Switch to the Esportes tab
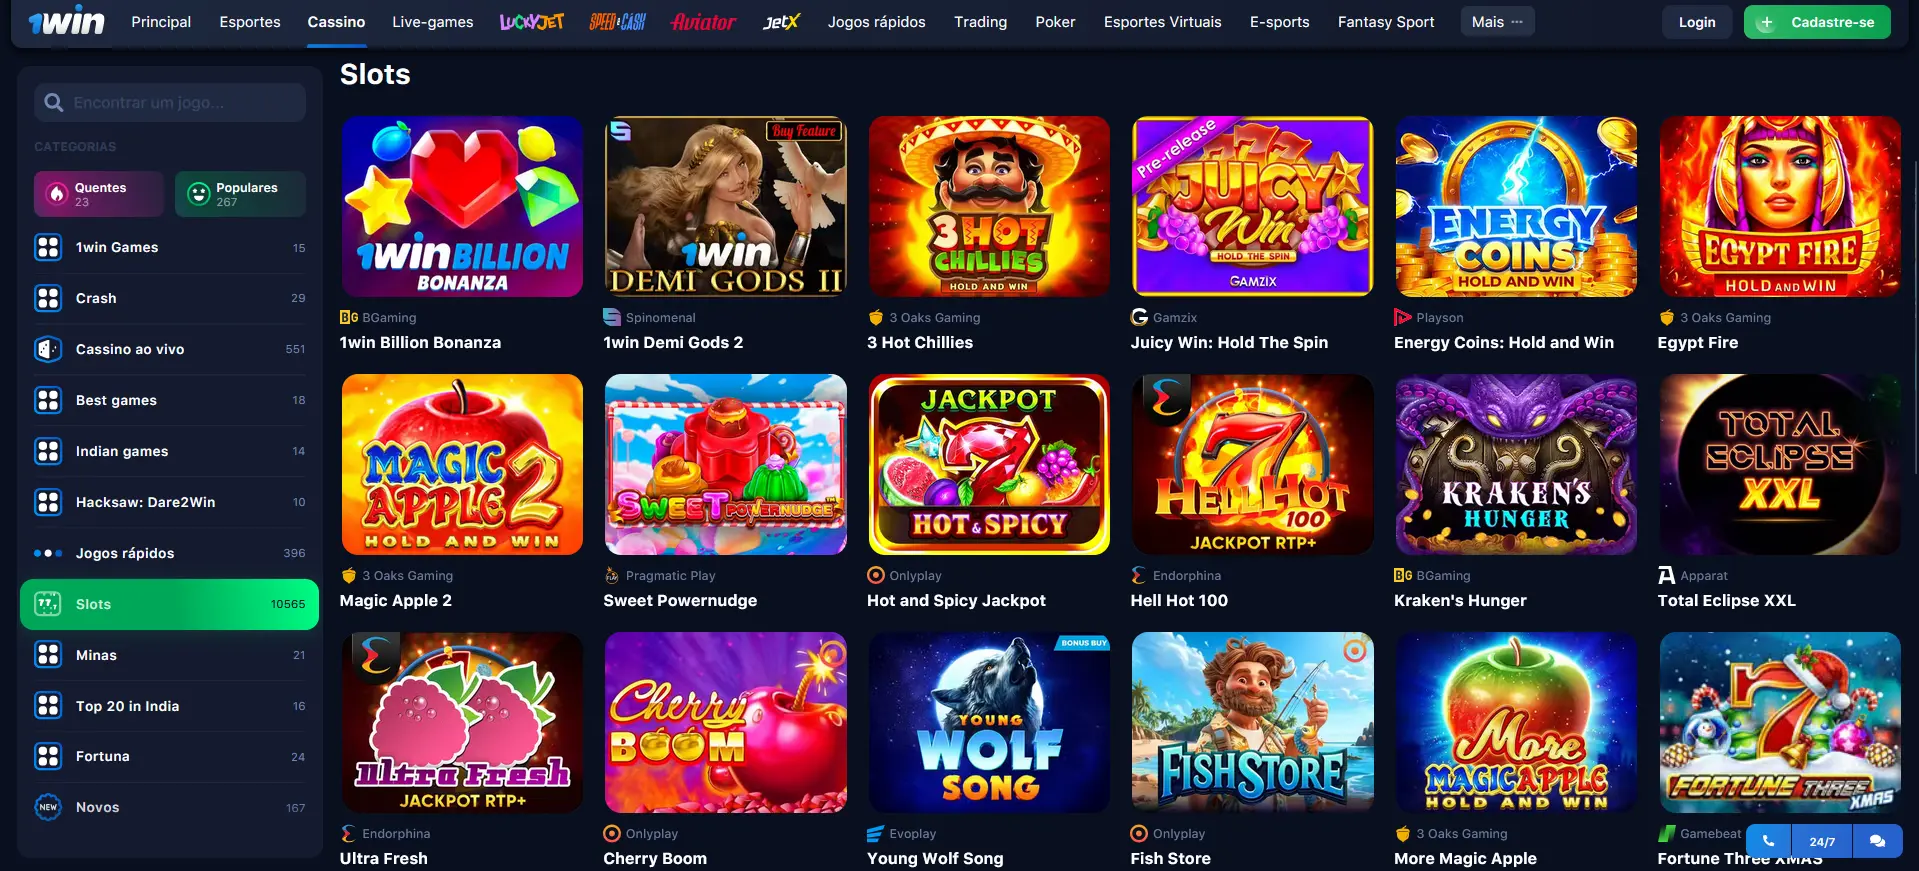This screenshot has width=1919, height=871. point(250,22)
